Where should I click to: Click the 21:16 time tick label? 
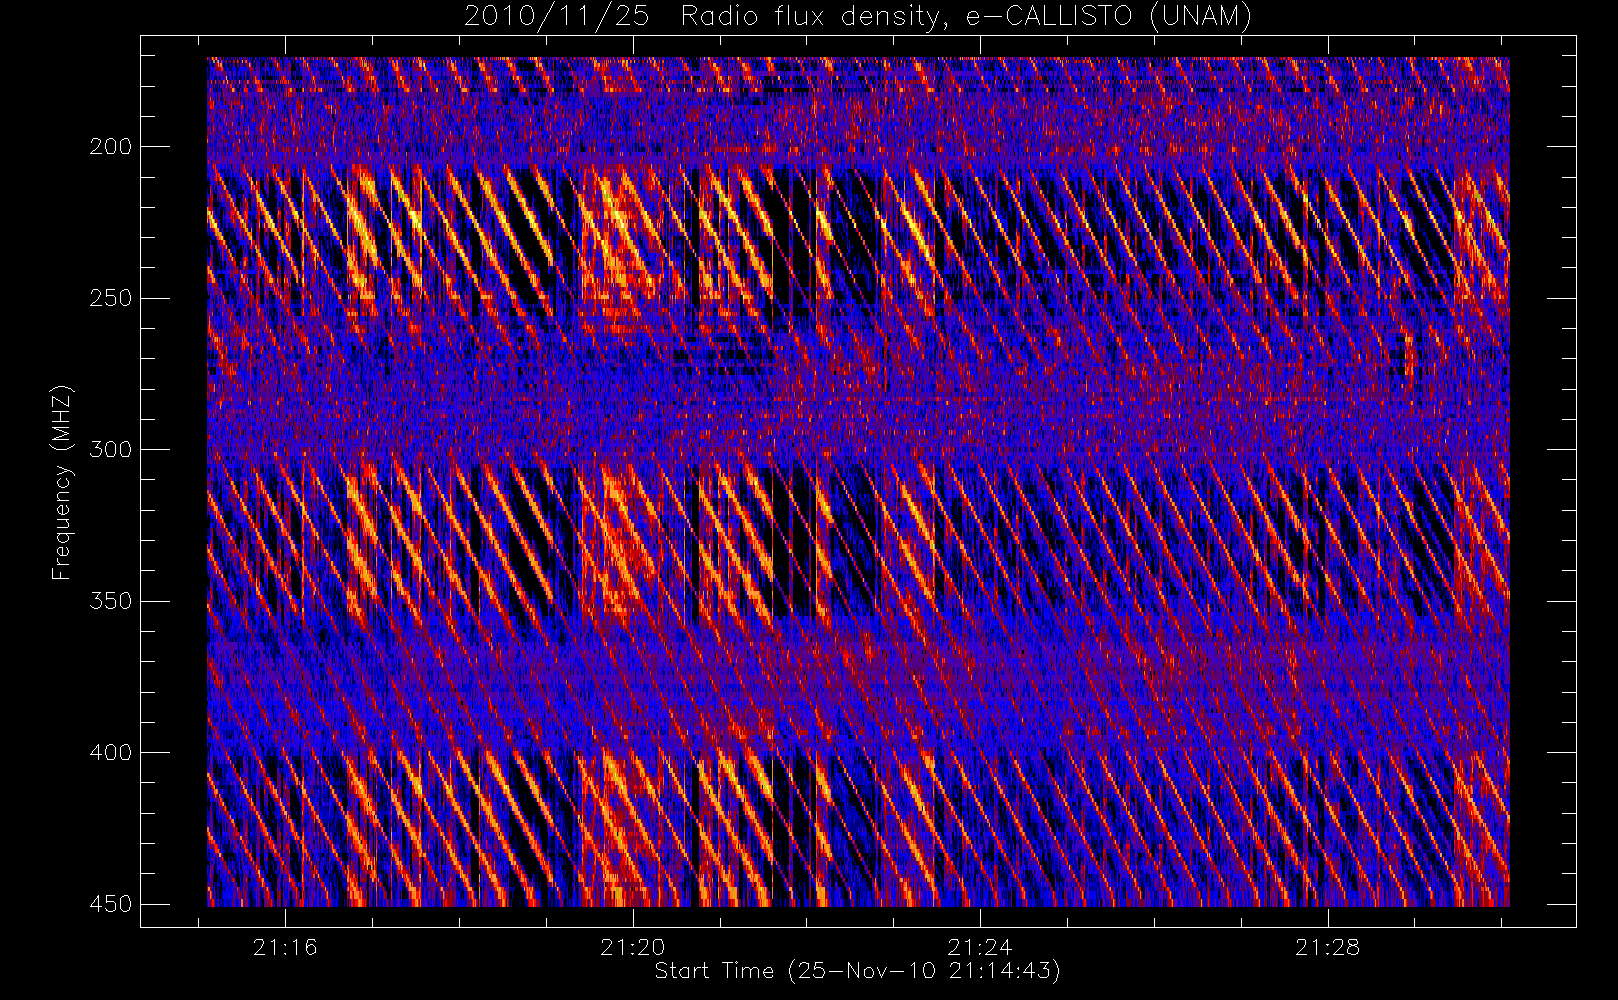click(285, 947)
